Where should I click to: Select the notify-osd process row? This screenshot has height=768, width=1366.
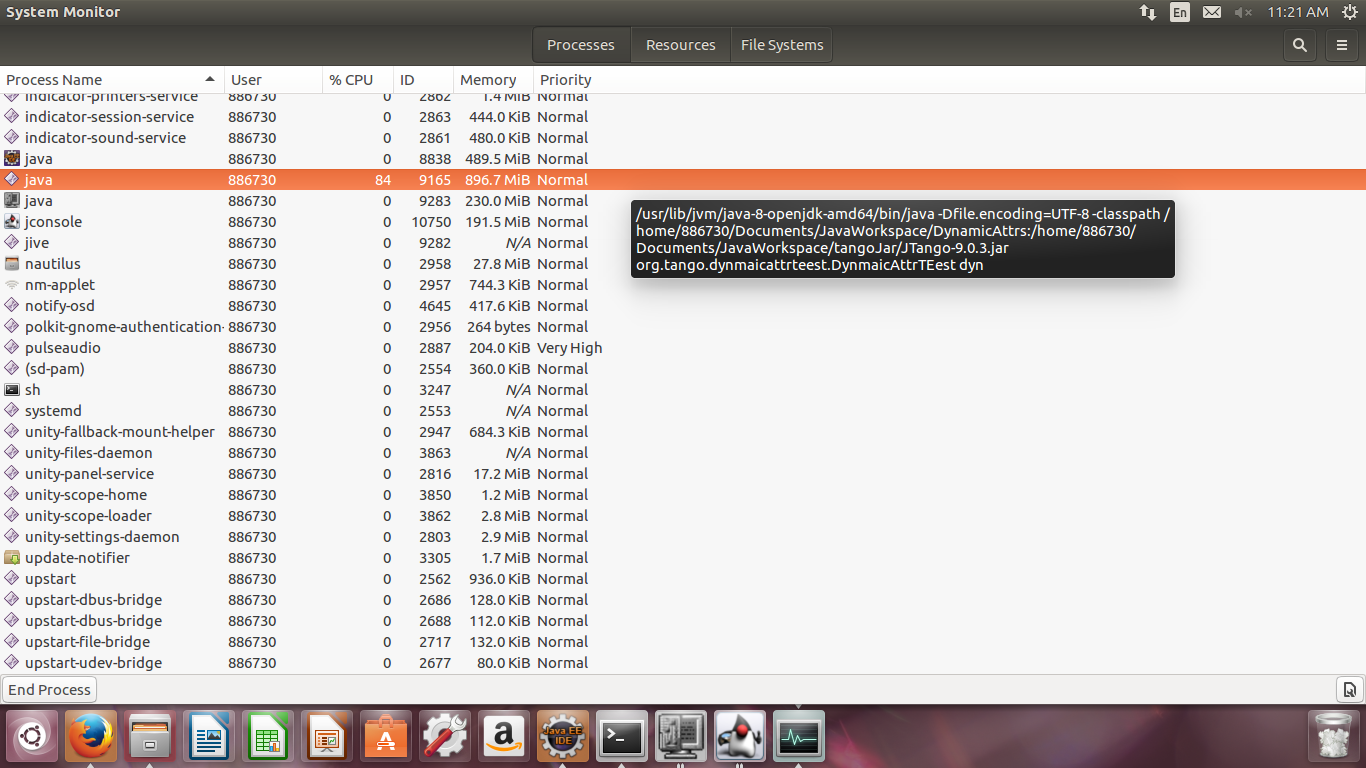(683, 306)
